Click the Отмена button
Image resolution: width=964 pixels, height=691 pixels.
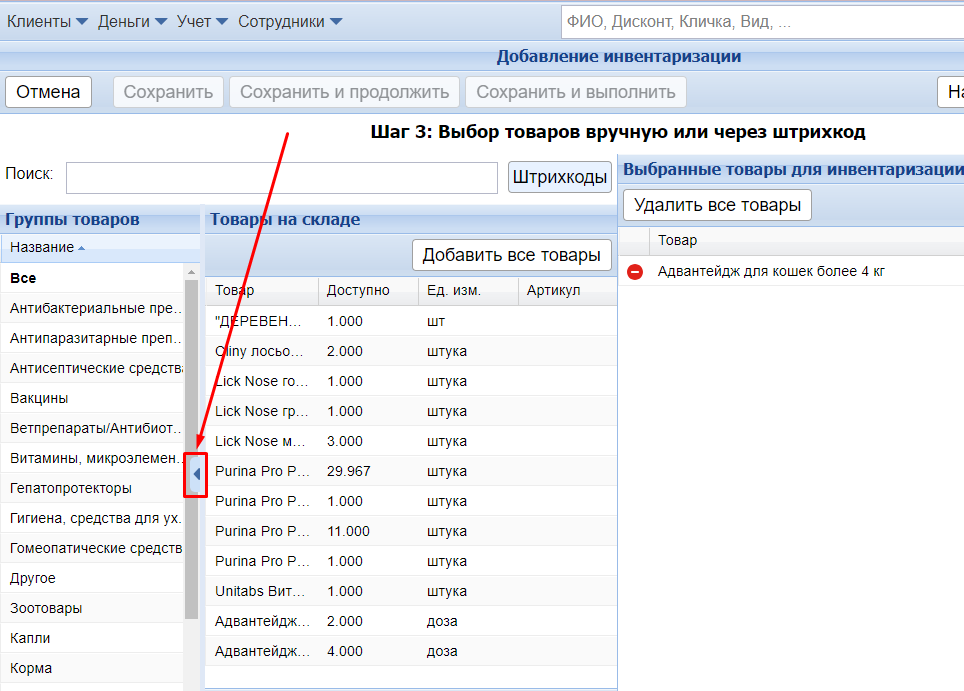48,92
